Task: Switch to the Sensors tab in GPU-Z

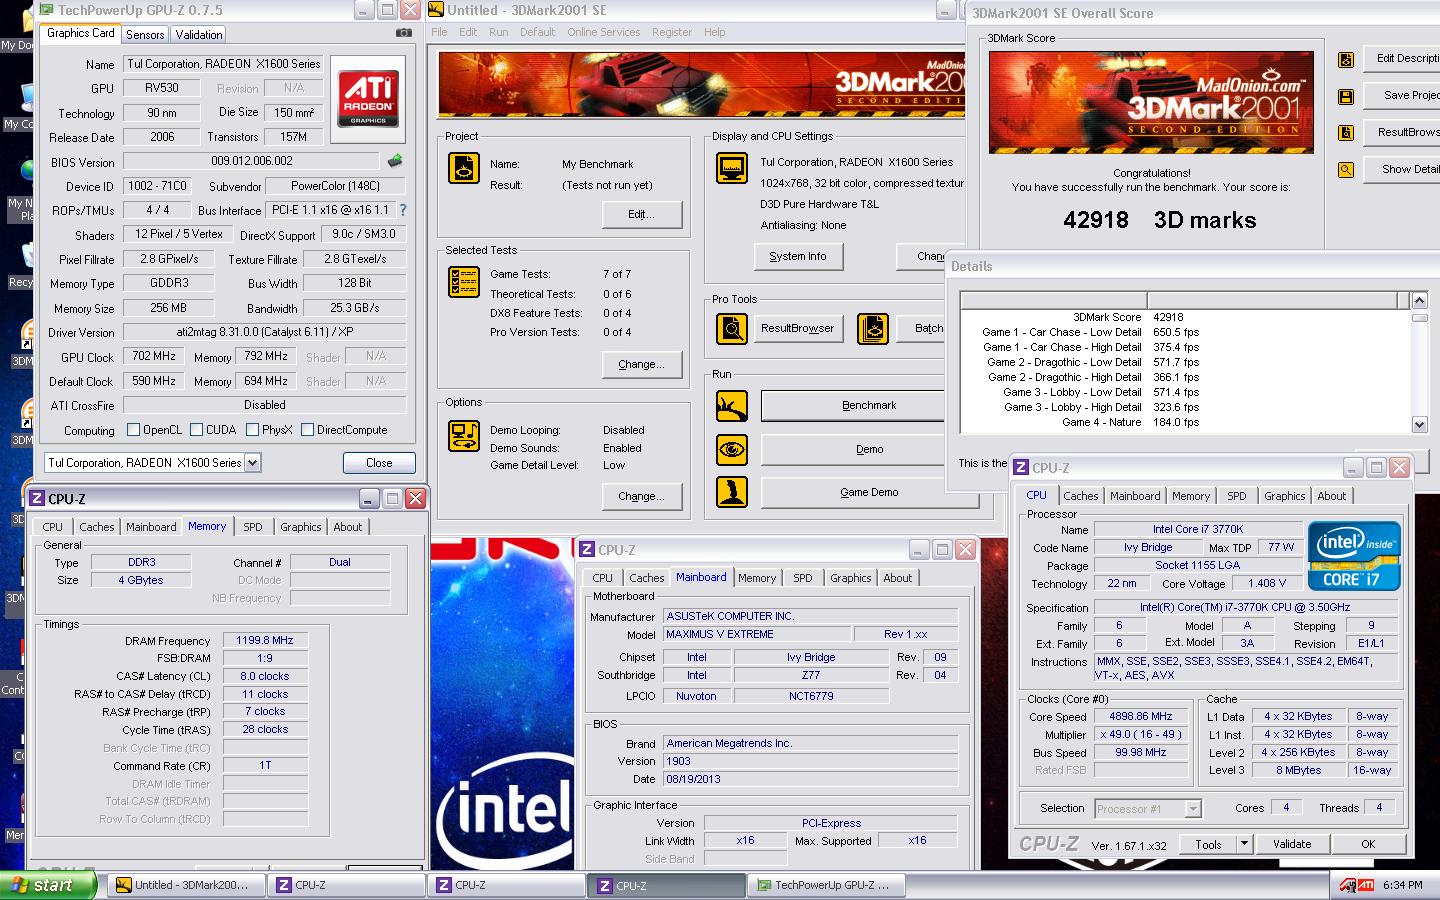Action: [x=145, y=34]
